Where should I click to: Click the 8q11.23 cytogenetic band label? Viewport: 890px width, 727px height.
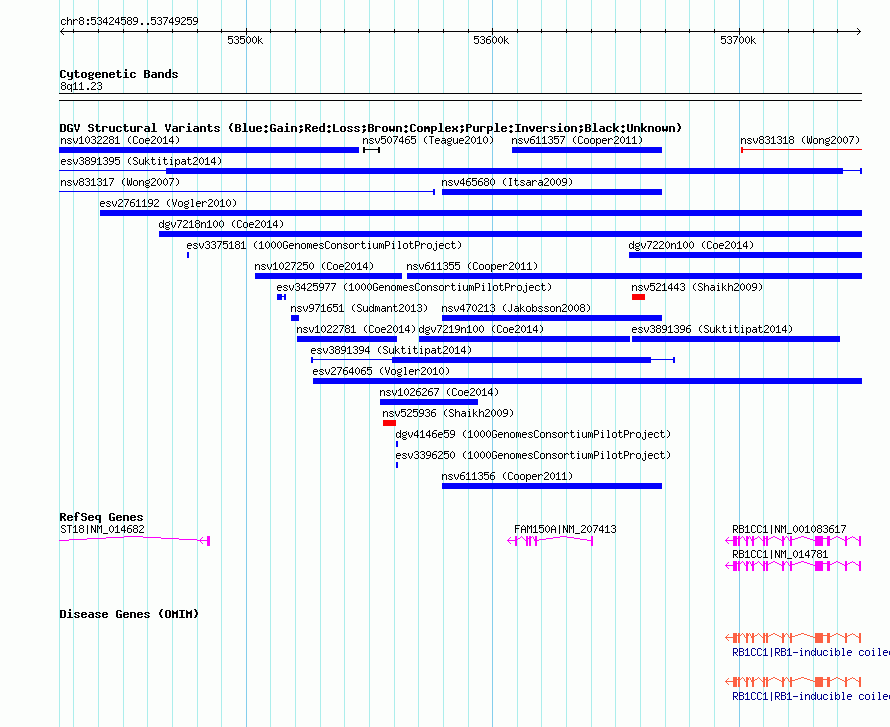point(81,87)
